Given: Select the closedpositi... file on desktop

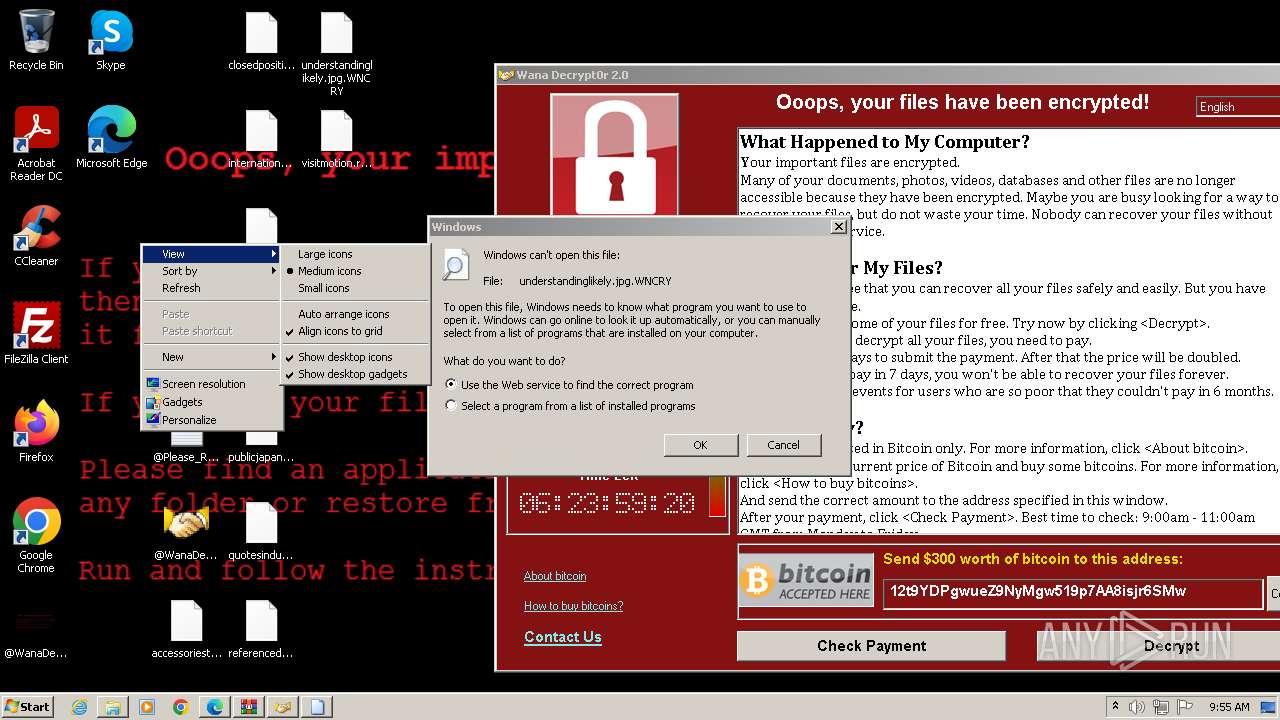Looking at the screenshot, I should [261, 41].
